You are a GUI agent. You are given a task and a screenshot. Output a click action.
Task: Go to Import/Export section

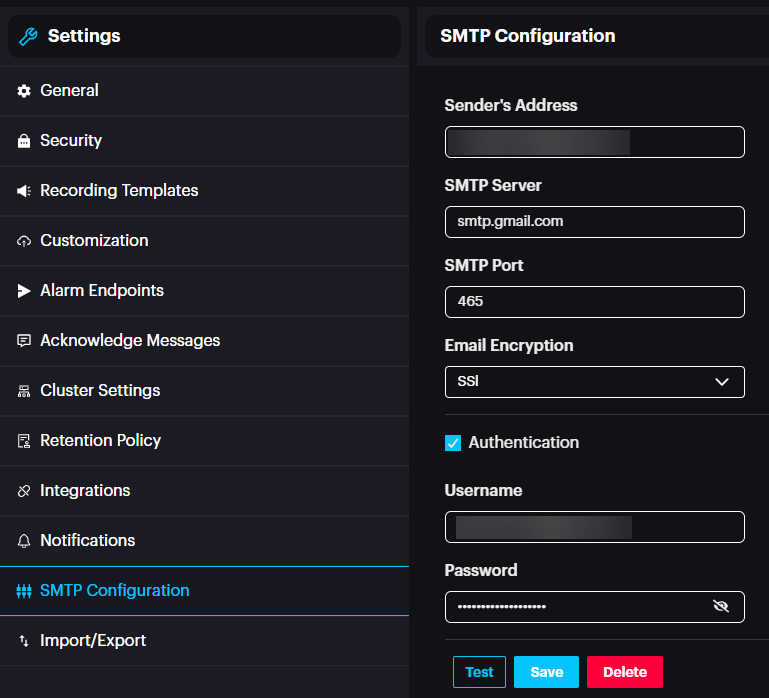pyautogui.click(x=92, y=640)
